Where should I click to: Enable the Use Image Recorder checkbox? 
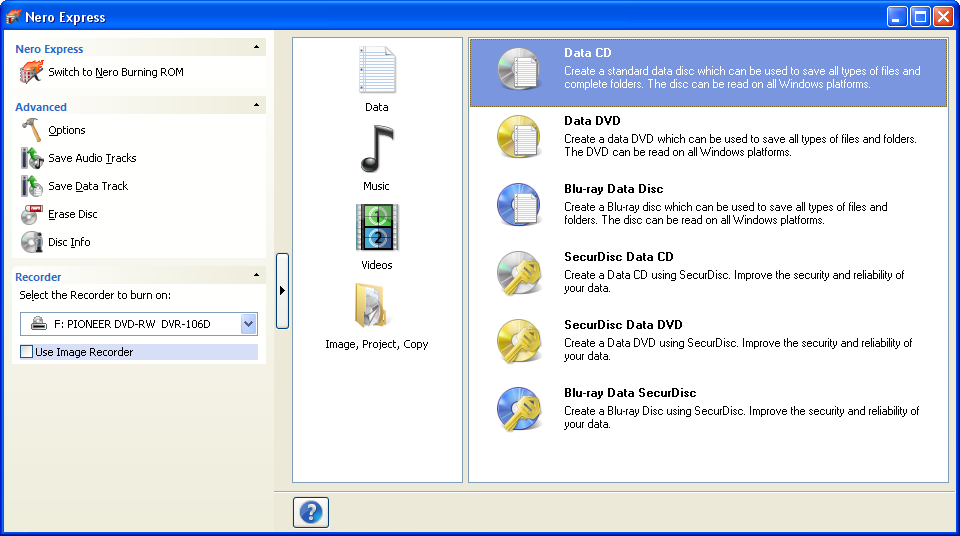26,352
